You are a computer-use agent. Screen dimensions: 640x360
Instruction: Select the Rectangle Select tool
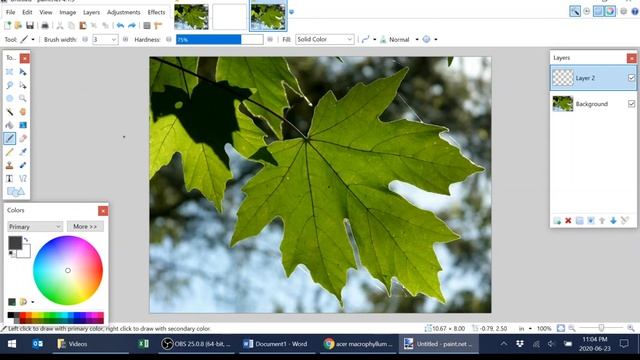pos(9,72)
